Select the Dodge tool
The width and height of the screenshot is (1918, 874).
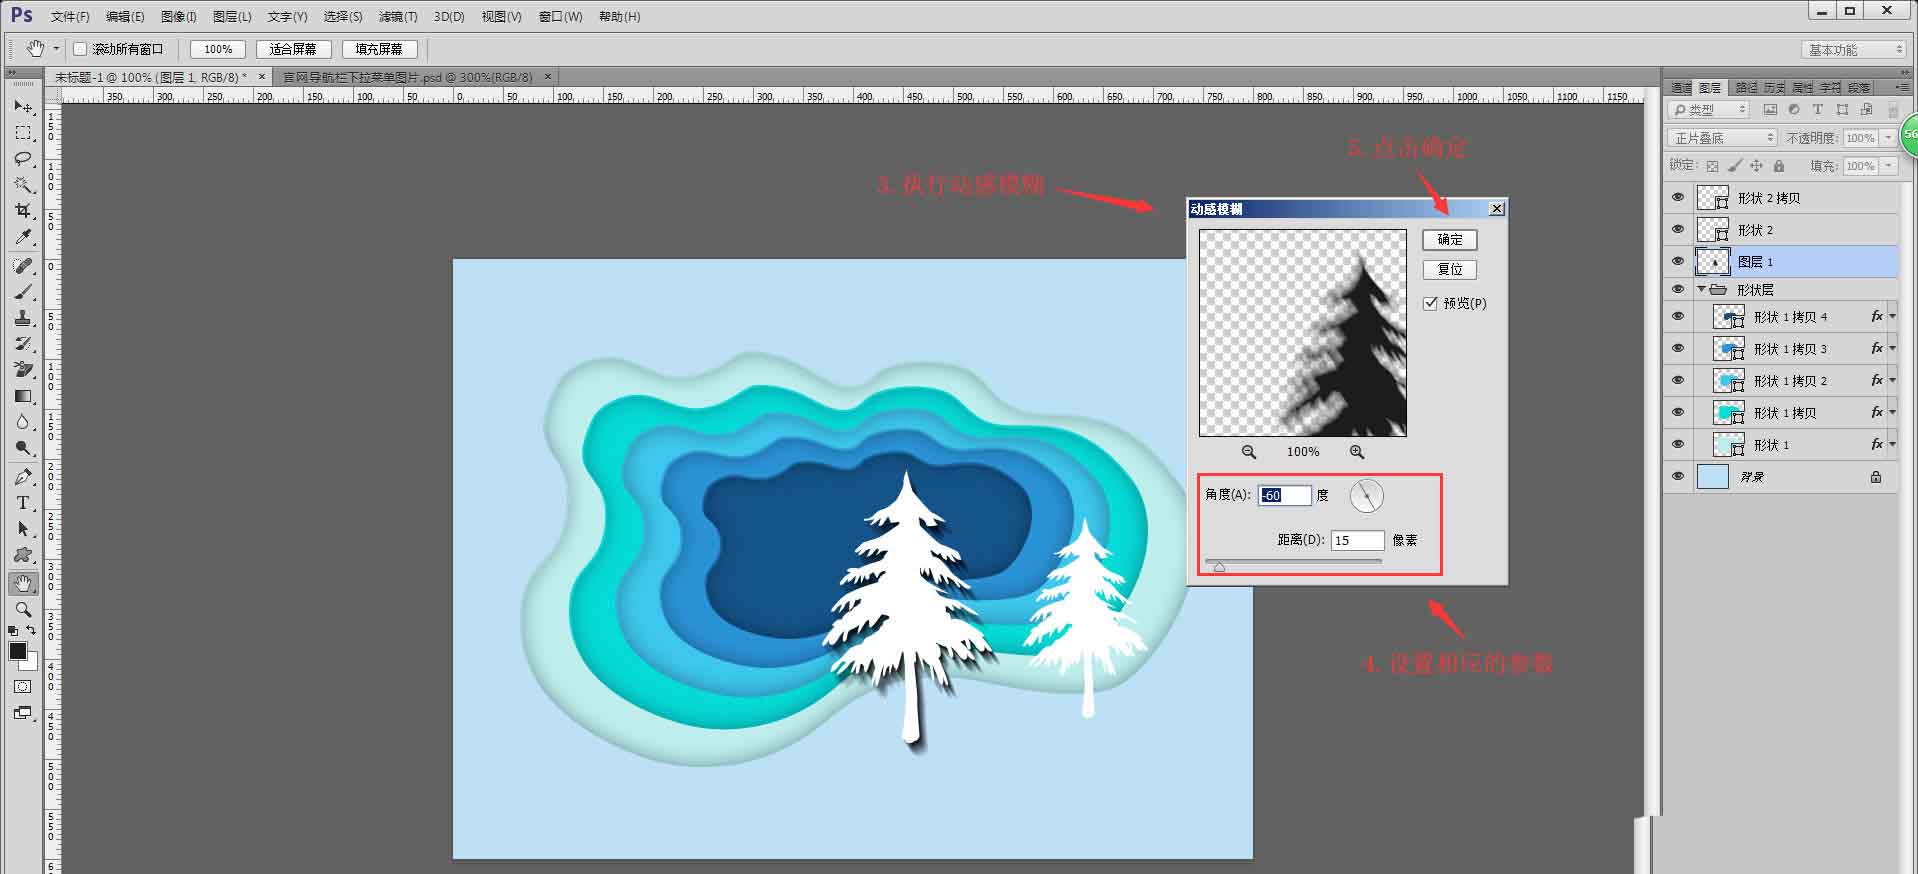[x=23, y=448]
